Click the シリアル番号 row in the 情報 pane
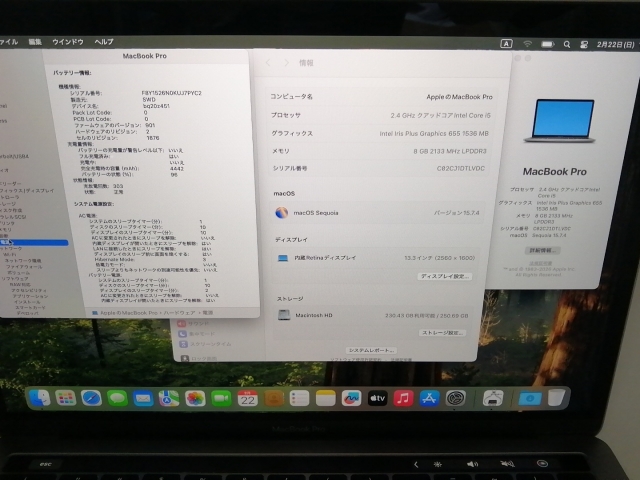640x480 pixels. pos(378,168)
